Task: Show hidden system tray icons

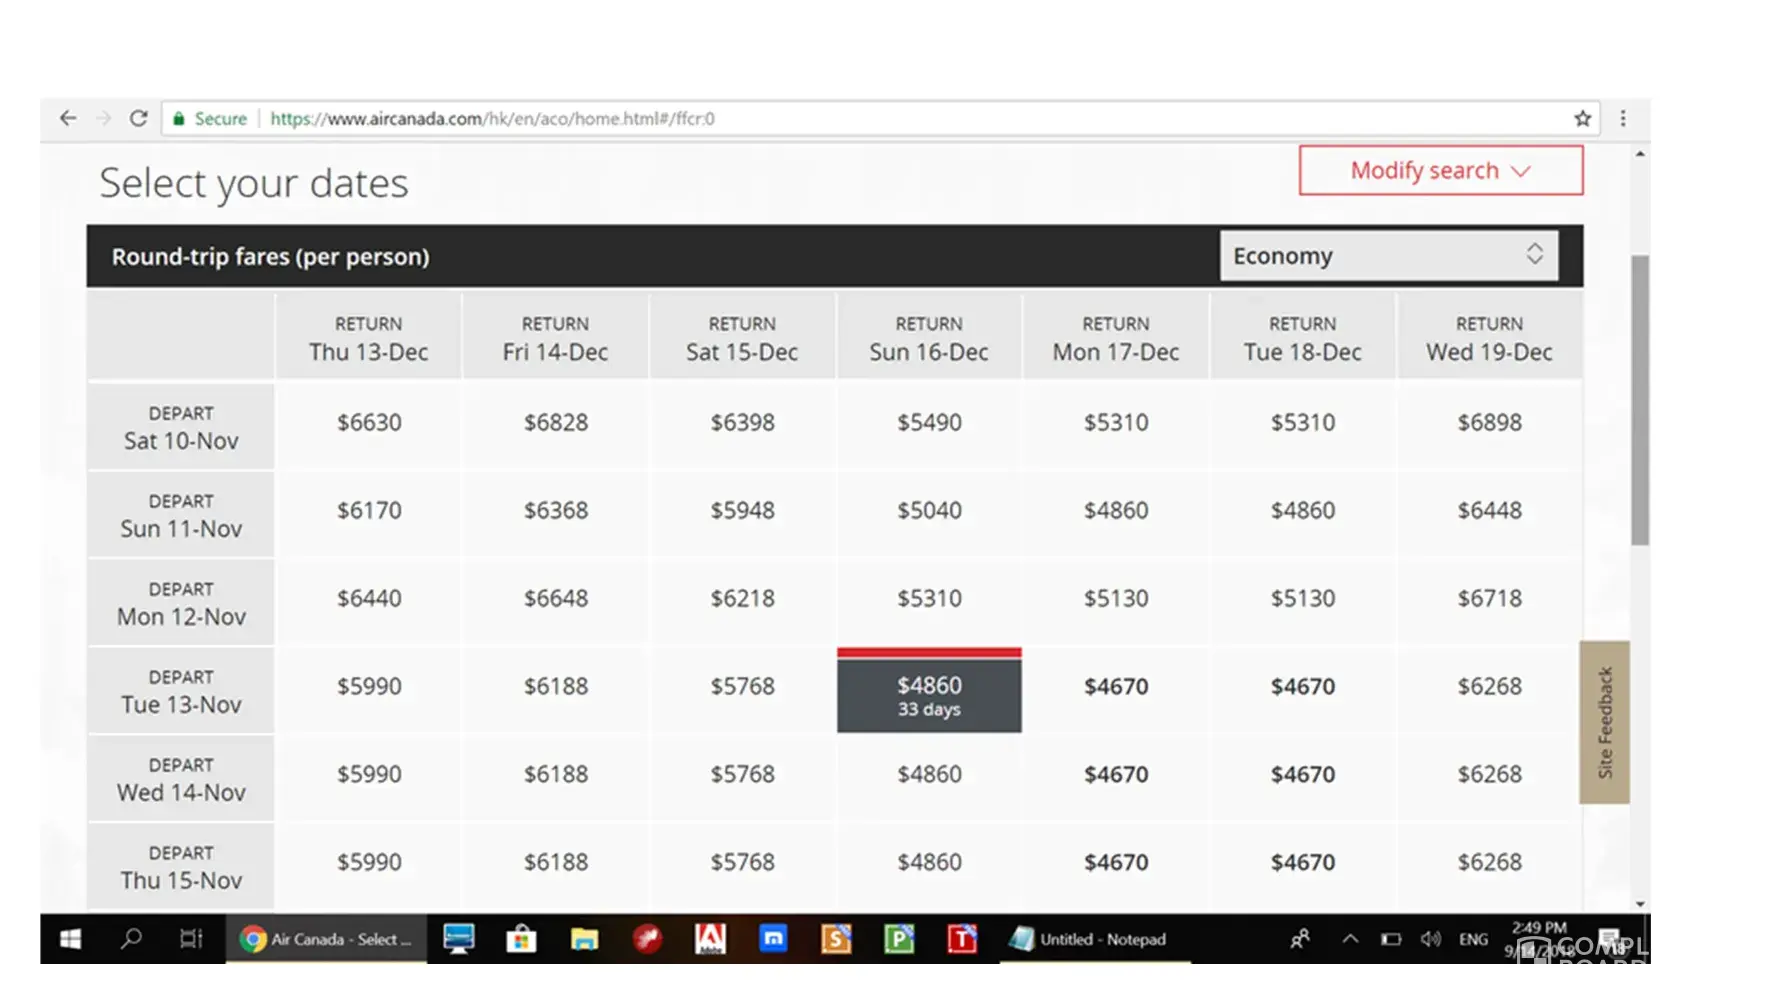Action: click(x=1350, y=939)
